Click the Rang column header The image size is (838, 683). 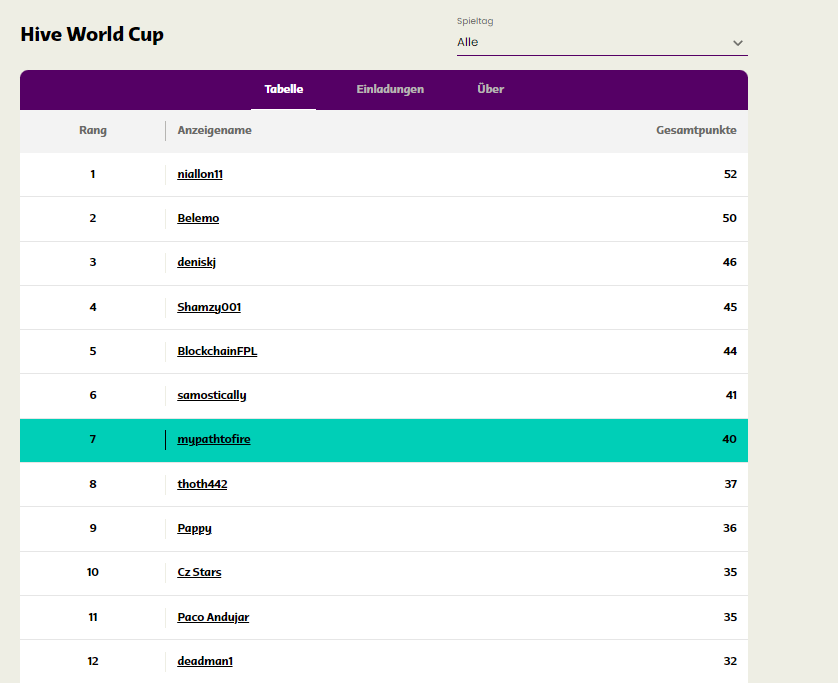pyautogui.click(x=93, y=130)
